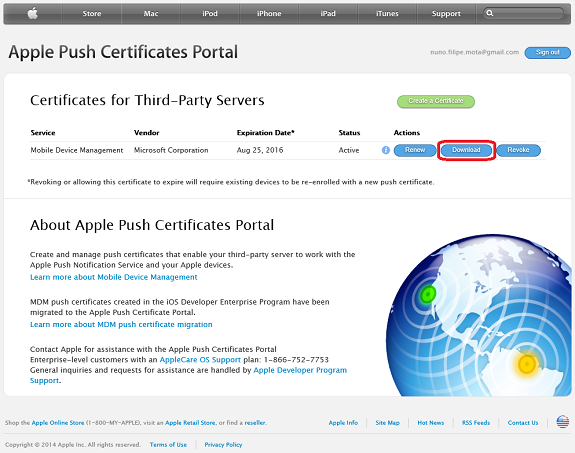Click the Apple Push Certificates Portal title

[123, 52]
